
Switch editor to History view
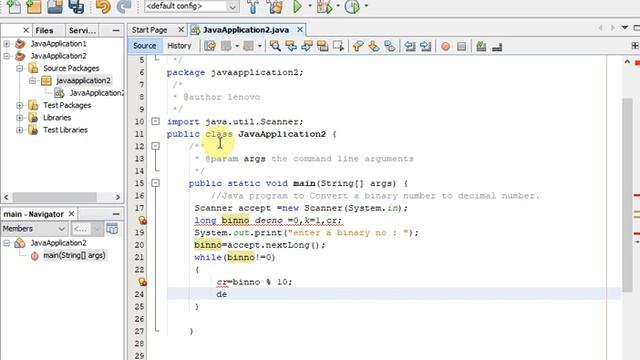pyautogui.click(x=179, y=46)
